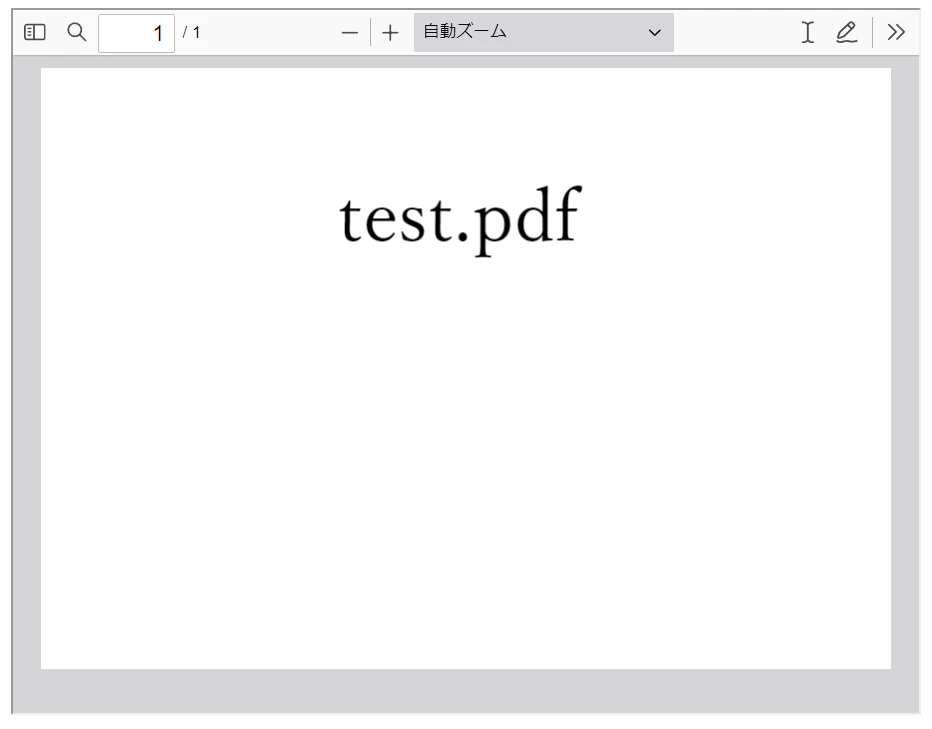Select the draw pen tool

tap(846, 32)
